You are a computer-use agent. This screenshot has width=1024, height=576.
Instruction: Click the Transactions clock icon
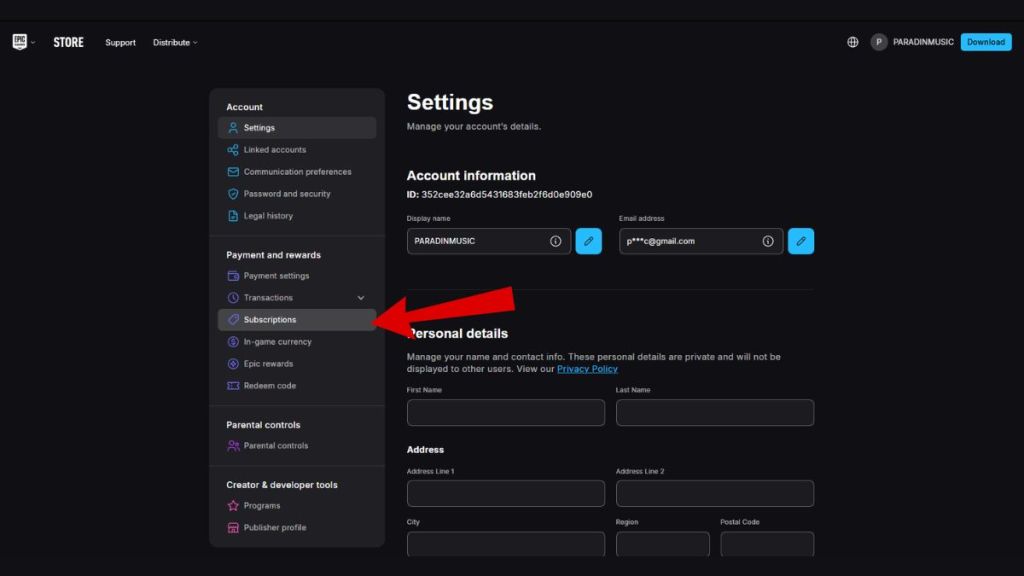click(233, 298)
